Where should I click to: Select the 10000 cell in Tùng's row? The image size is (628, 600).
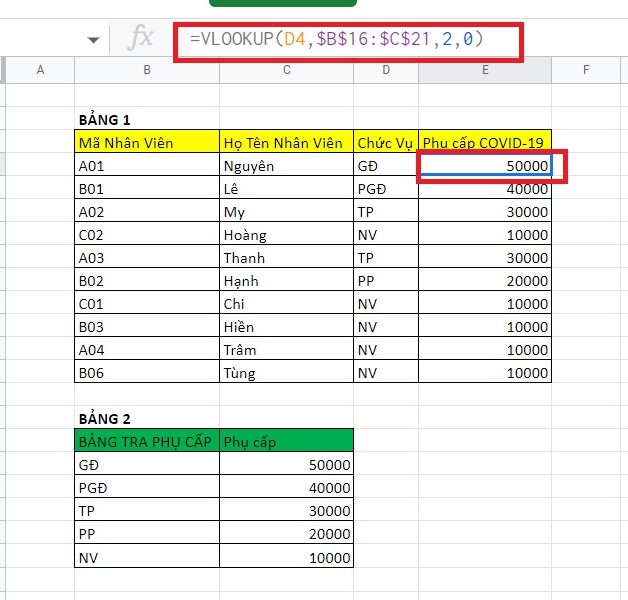coord(485,372)
